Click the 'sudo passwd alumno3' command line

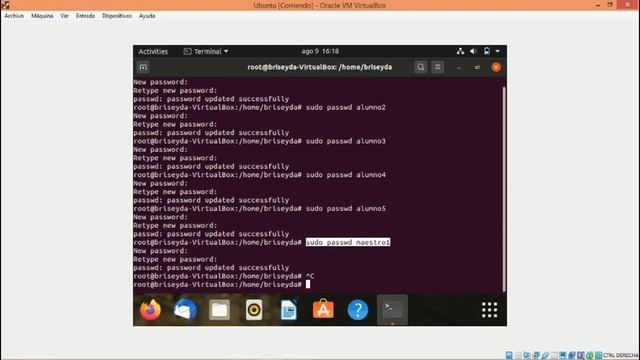coord(346,141)
